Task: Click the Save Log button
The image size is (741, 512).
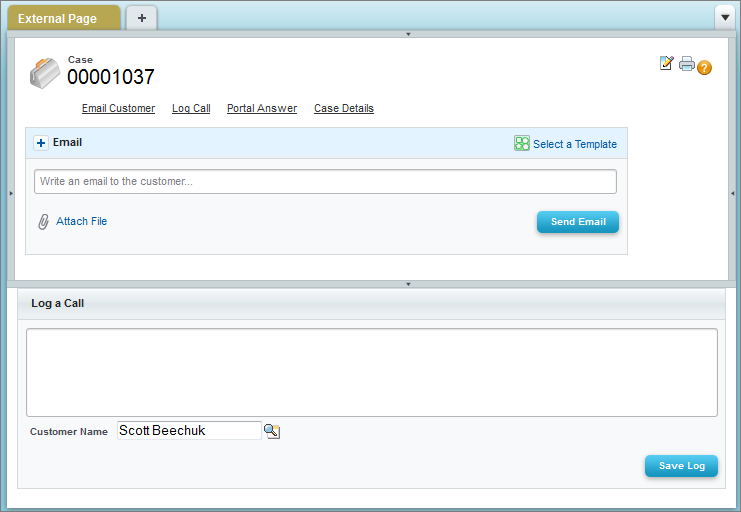Action: click(x=681, y=466)
